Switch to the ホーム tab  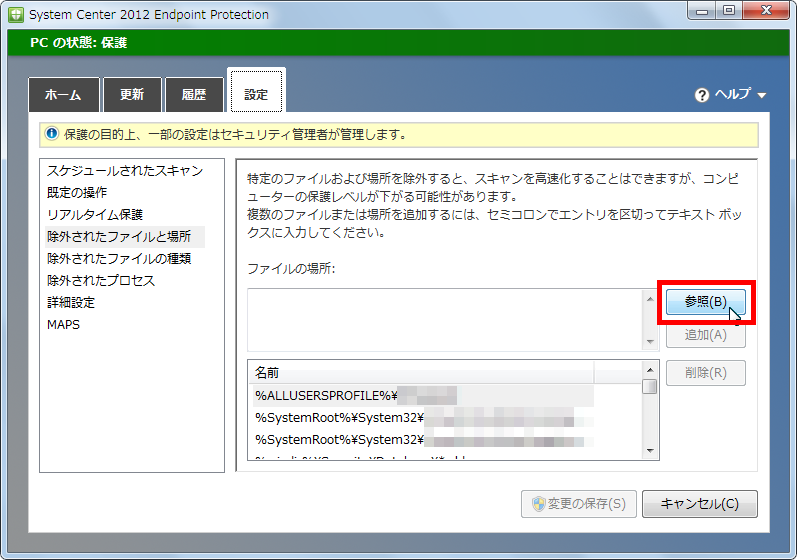click(x=64, y=95)
